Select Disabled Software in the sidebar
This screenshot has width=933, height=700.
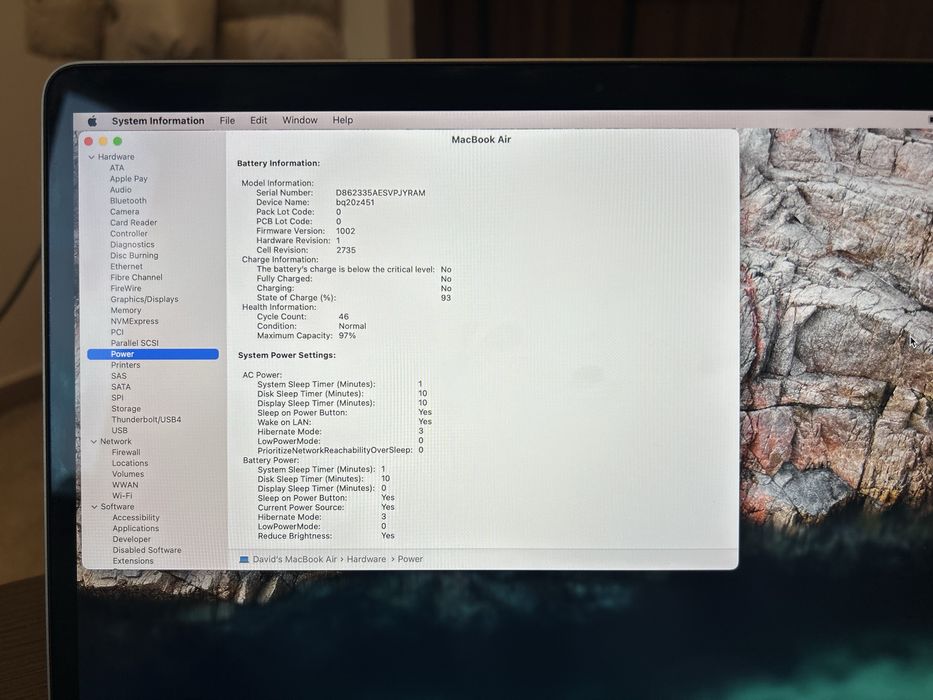tap(147, 551)
